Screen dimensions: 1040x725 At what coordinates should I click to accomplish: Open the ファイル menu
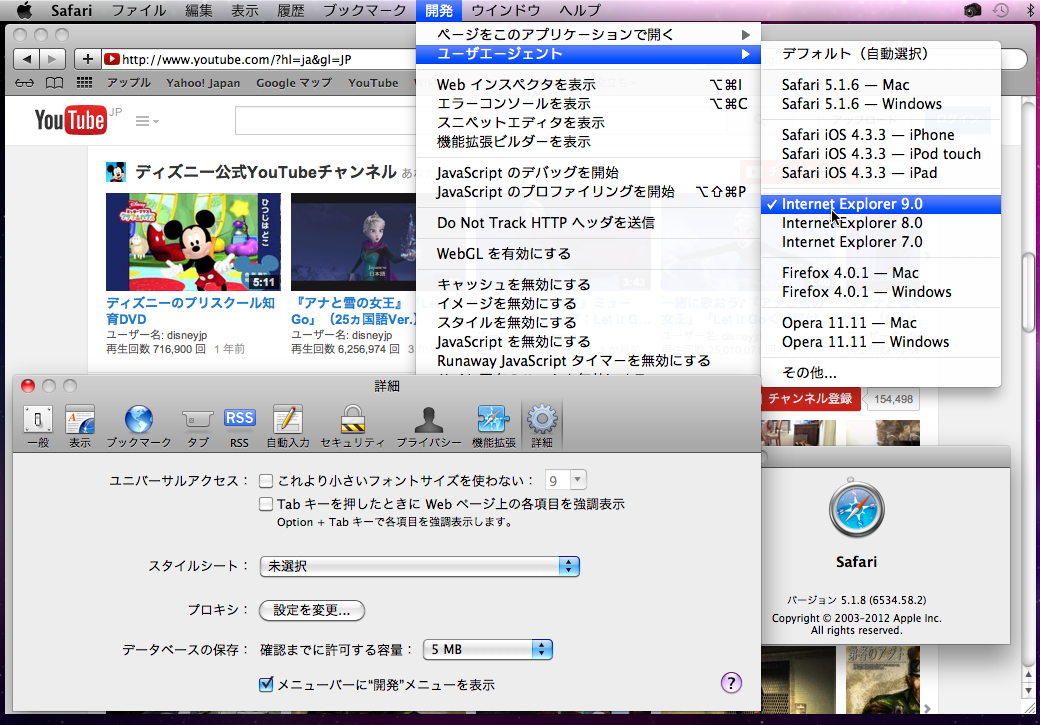tap(139, 10)
